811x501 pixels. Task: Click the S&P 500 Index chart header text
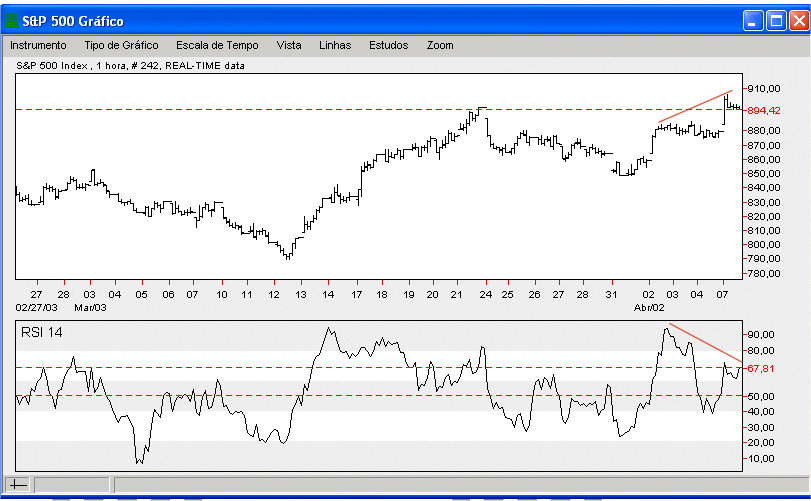[x=130, y=66]
